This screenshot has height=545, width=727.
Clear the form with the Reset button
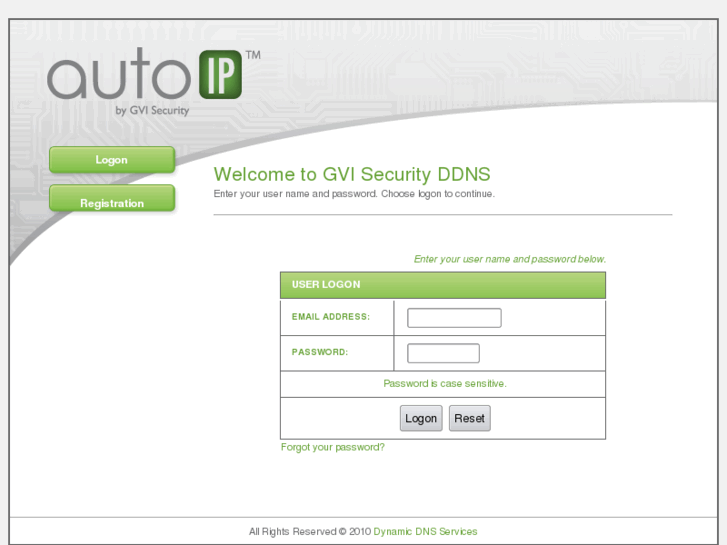click(x=470, y=418)
